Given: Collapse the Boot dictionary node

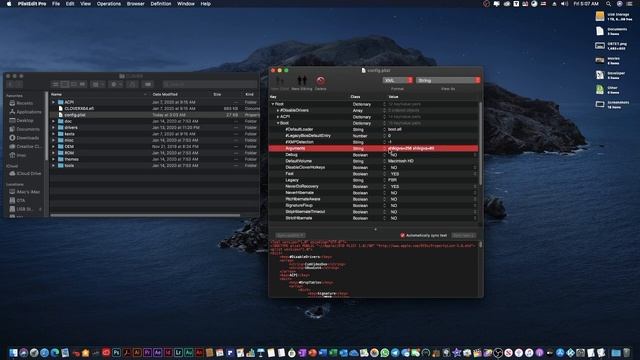Looking at the screenshot, I should point(278,123).
